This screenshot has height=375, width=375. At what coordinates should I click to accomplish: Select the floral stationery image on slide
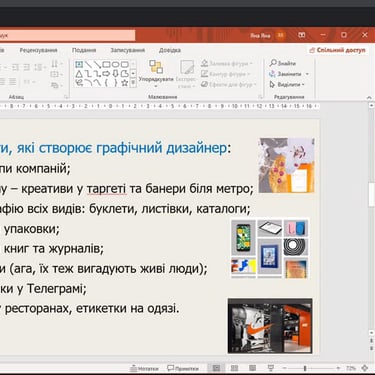pos(287,165)
